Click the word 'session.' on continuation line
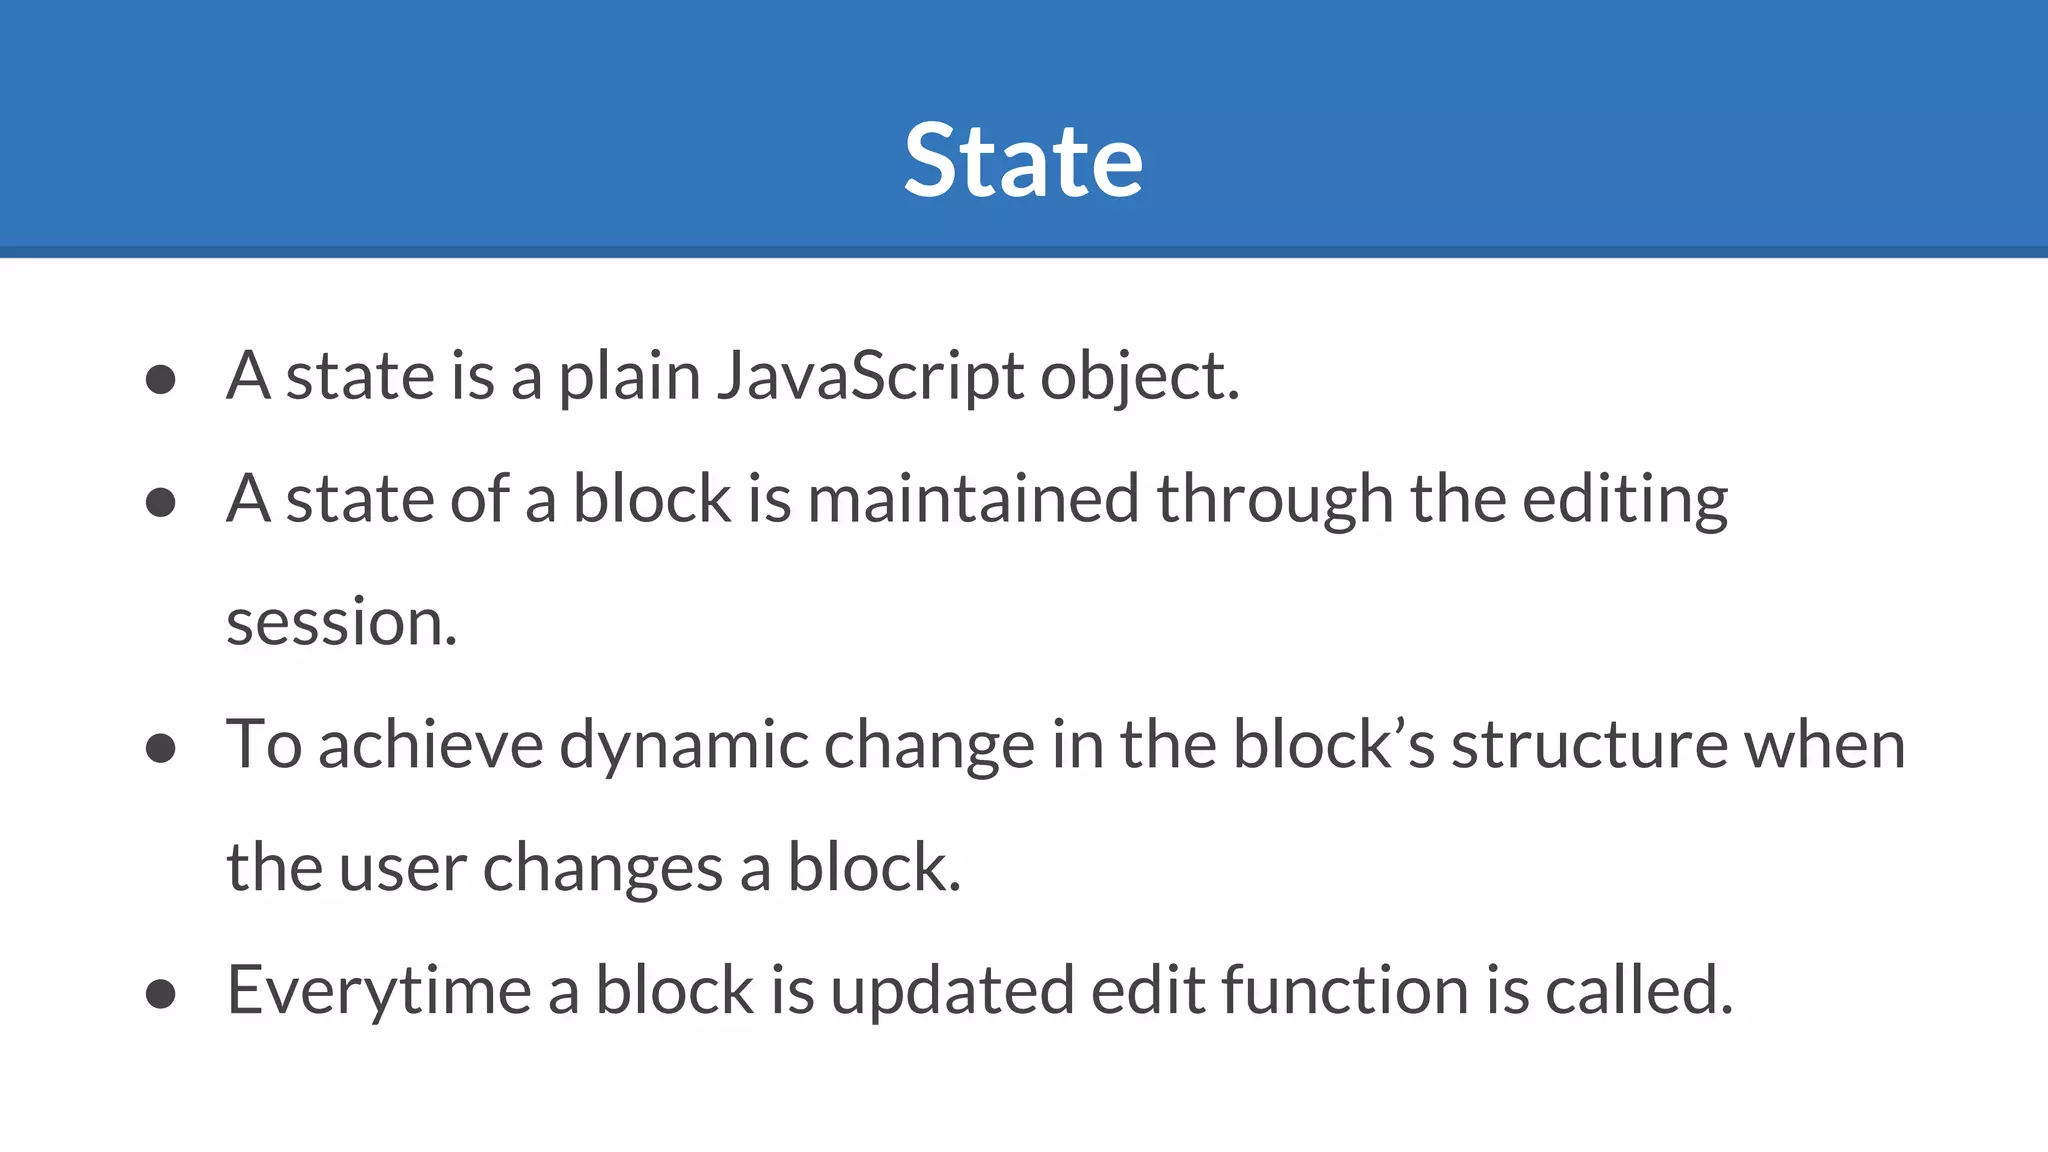2048x1152 pixels. point(342,622)
